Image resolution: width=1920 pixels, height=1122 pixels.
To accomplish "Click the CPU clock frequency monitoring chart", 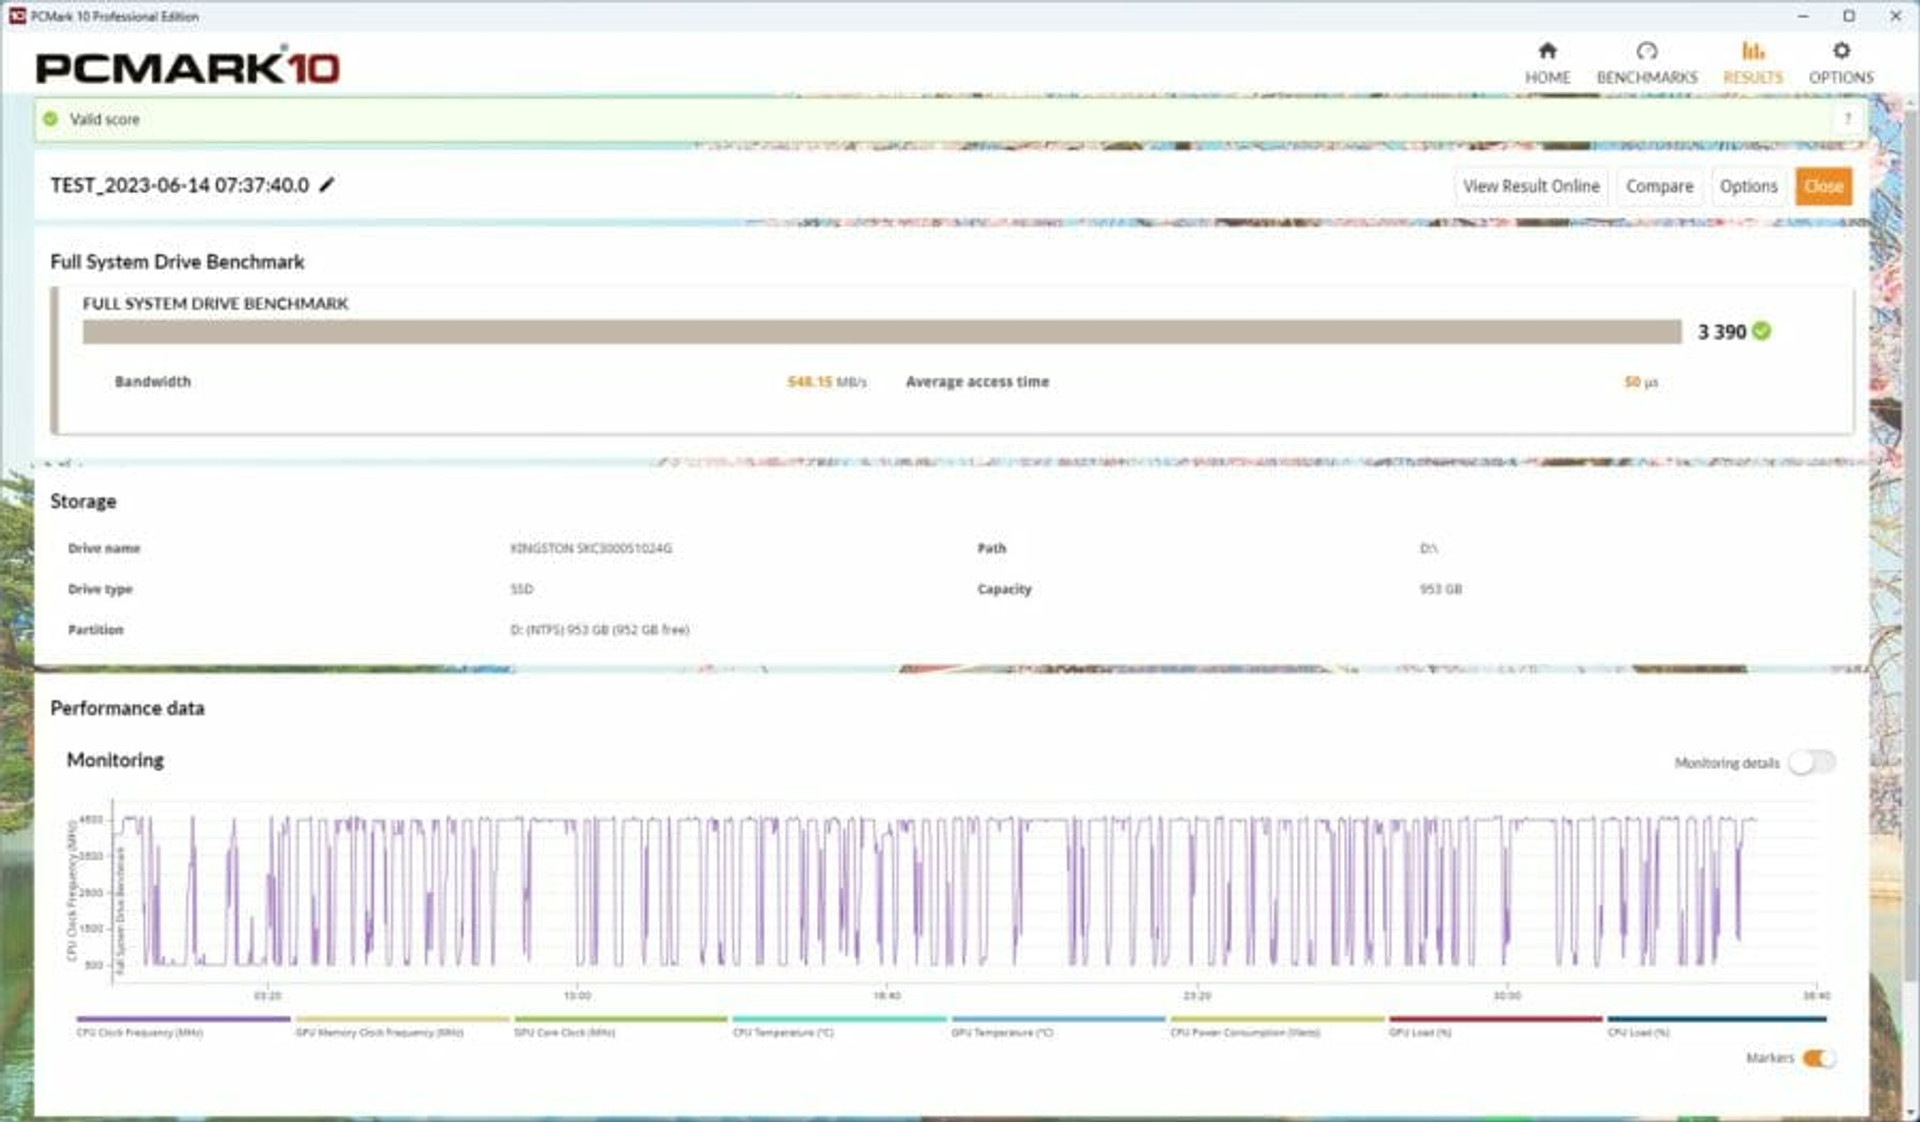I will (965, 890).
